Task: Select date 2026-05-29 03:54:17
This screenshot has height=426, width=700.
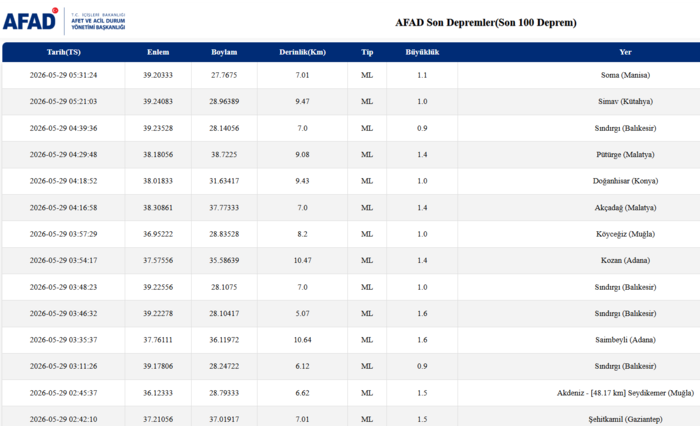Action: coord(63,260)
